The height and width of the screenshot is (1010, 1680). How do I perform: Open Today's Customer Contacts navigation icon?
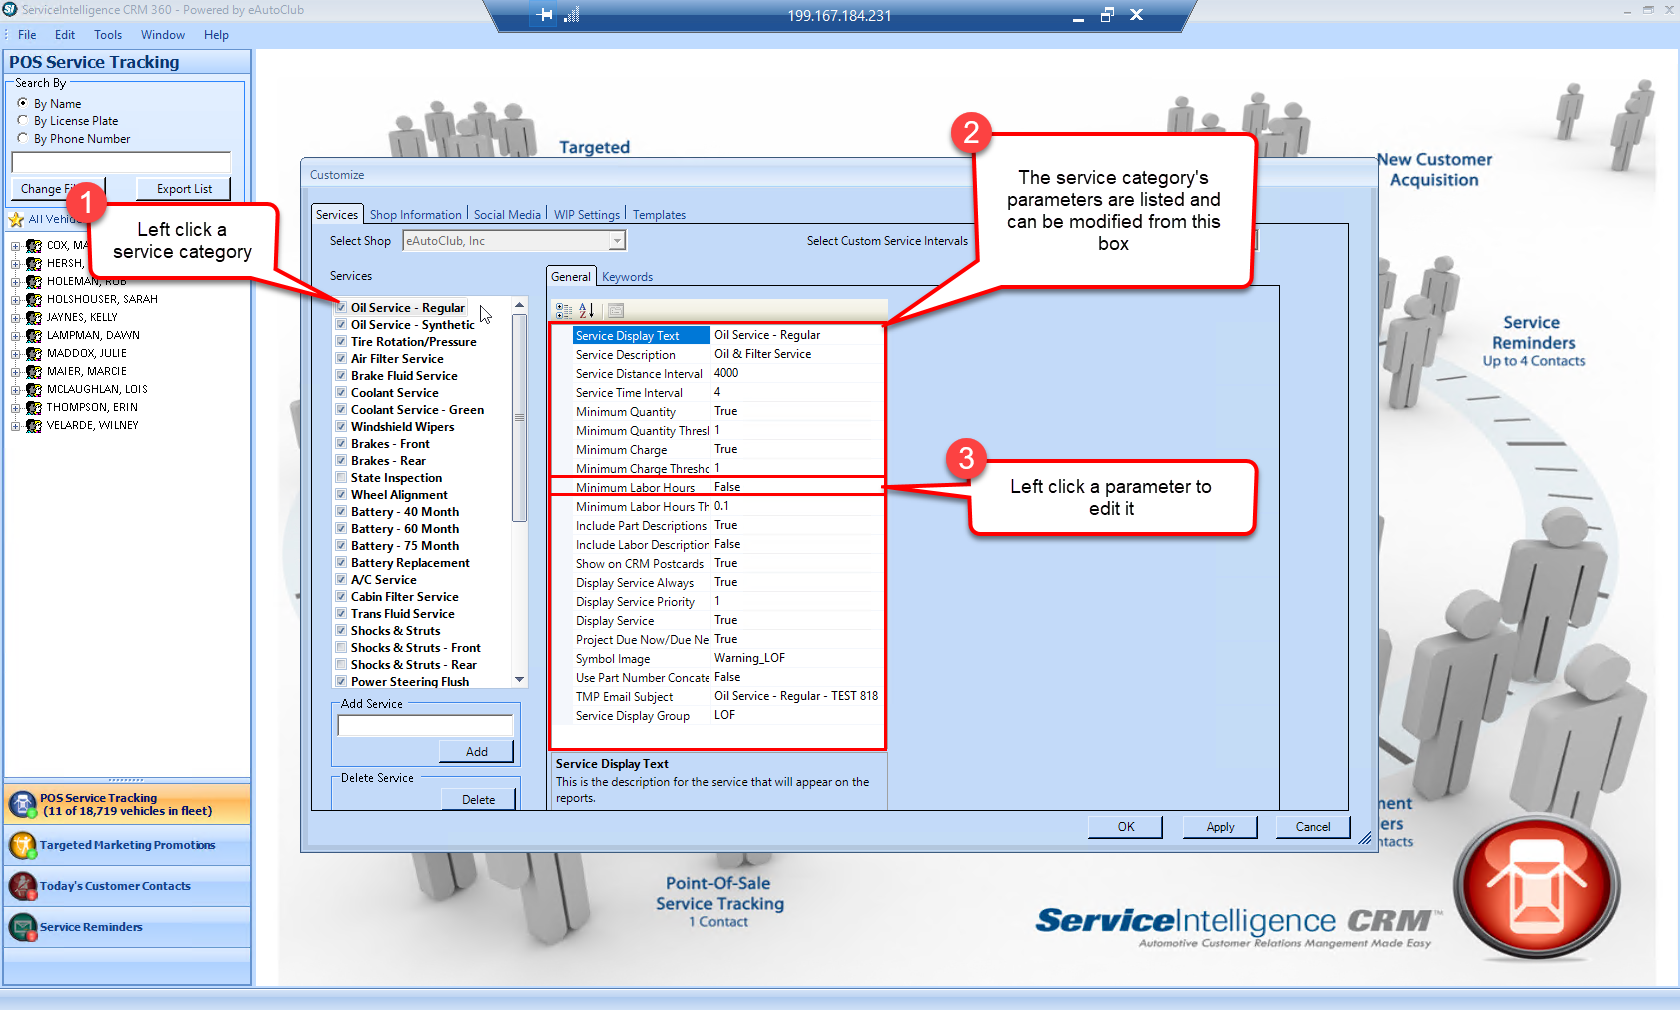pos(22,886)
